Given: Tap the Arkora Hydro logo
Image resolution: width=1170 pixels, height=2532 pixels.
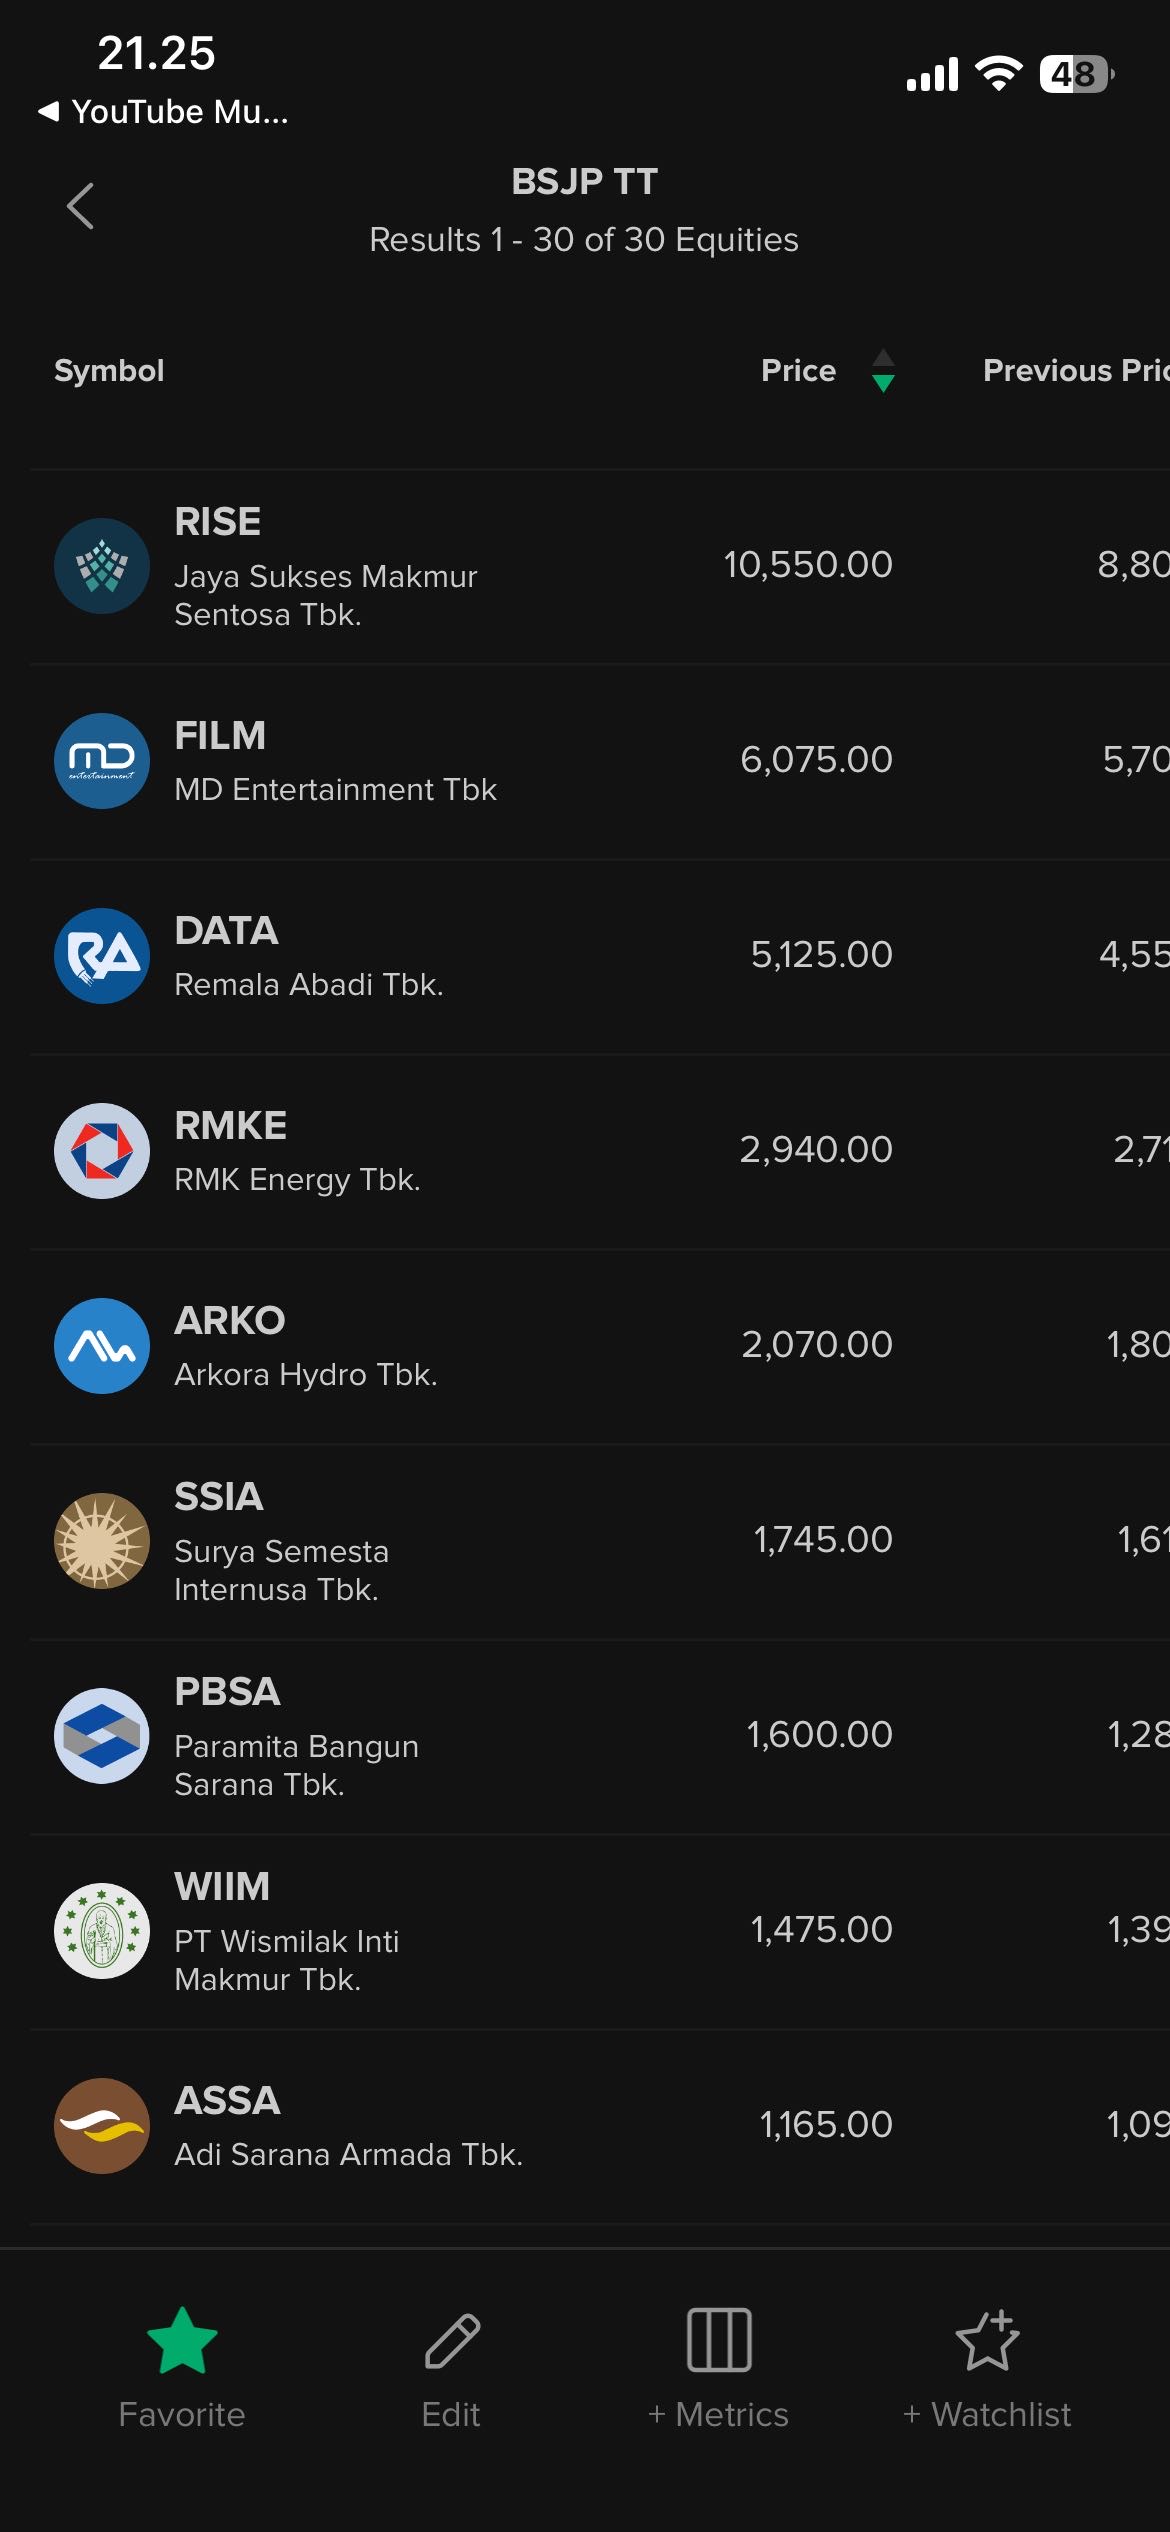Looking at the screenshot, I should [x=102, y=1346].
